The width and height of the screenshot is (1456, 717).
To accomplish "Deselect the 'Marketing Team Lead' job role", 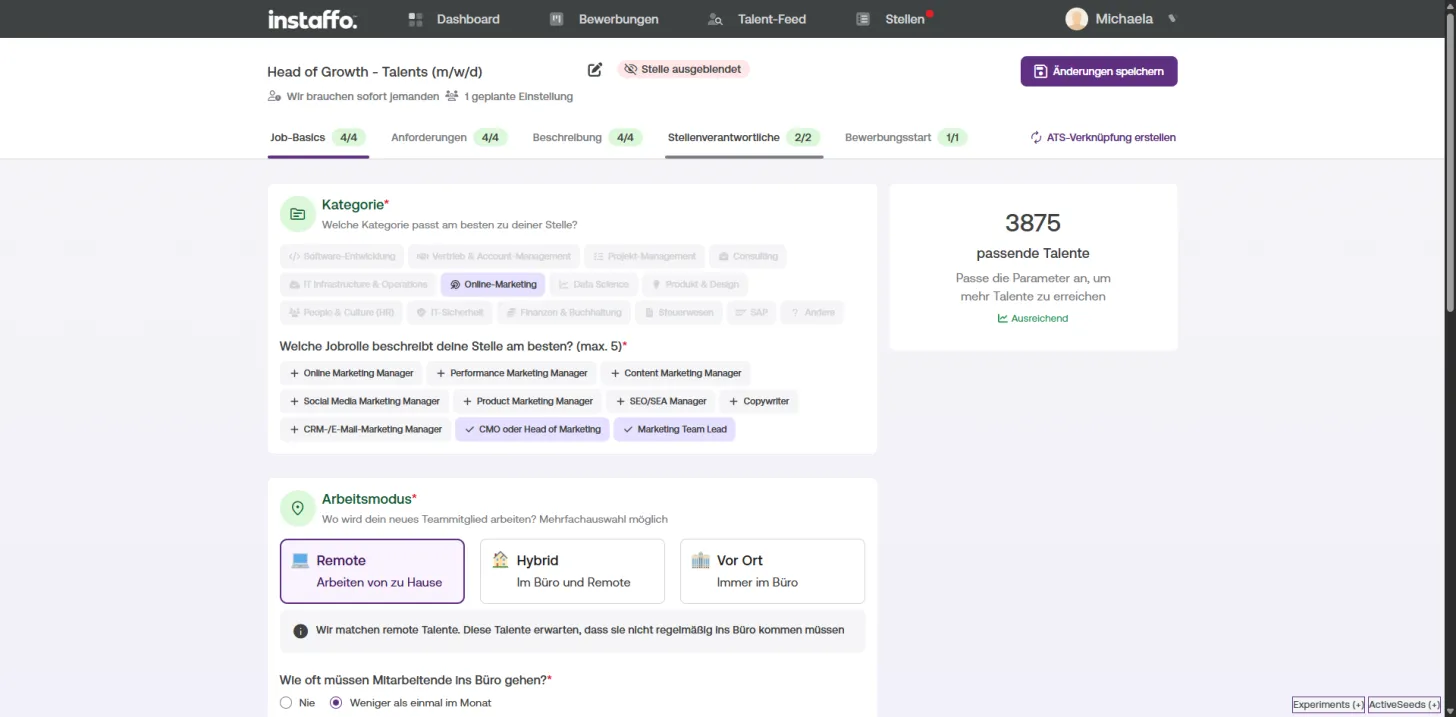I will 674,429.
